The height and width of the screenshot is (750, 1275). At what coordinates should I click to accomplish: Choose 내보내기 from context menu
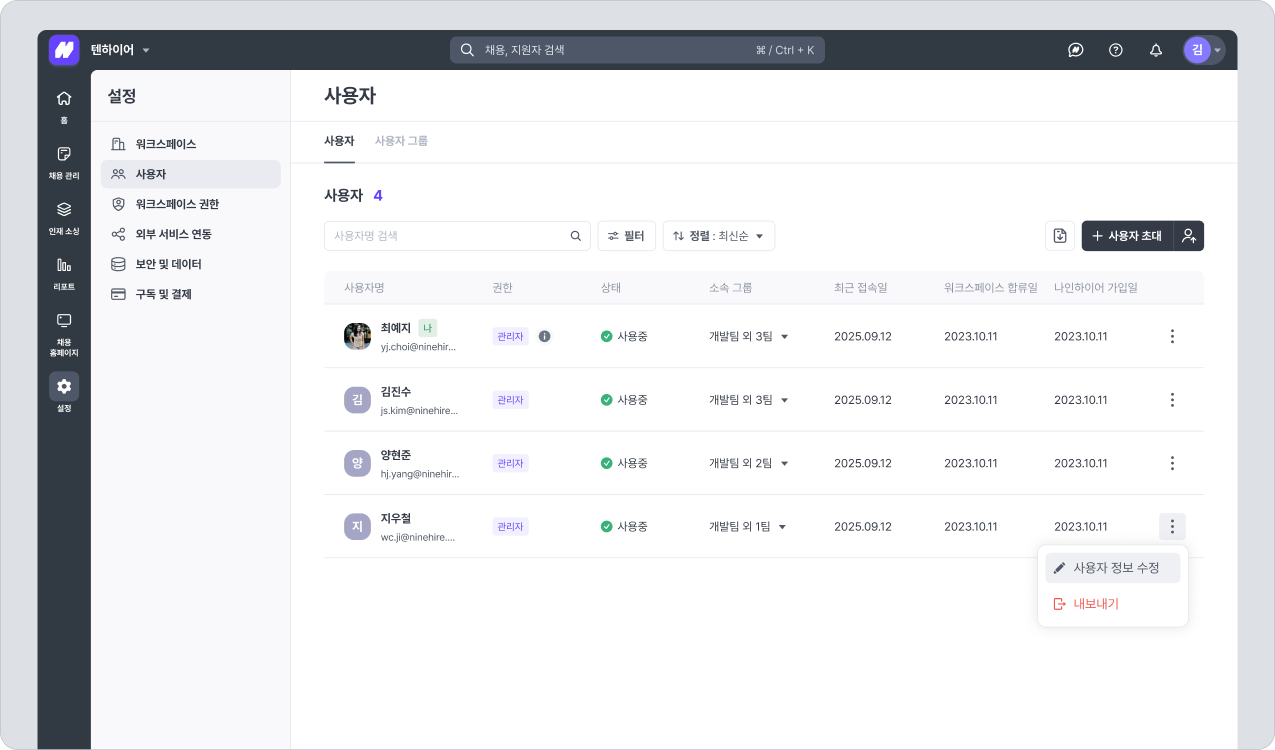pos(1113,604)
